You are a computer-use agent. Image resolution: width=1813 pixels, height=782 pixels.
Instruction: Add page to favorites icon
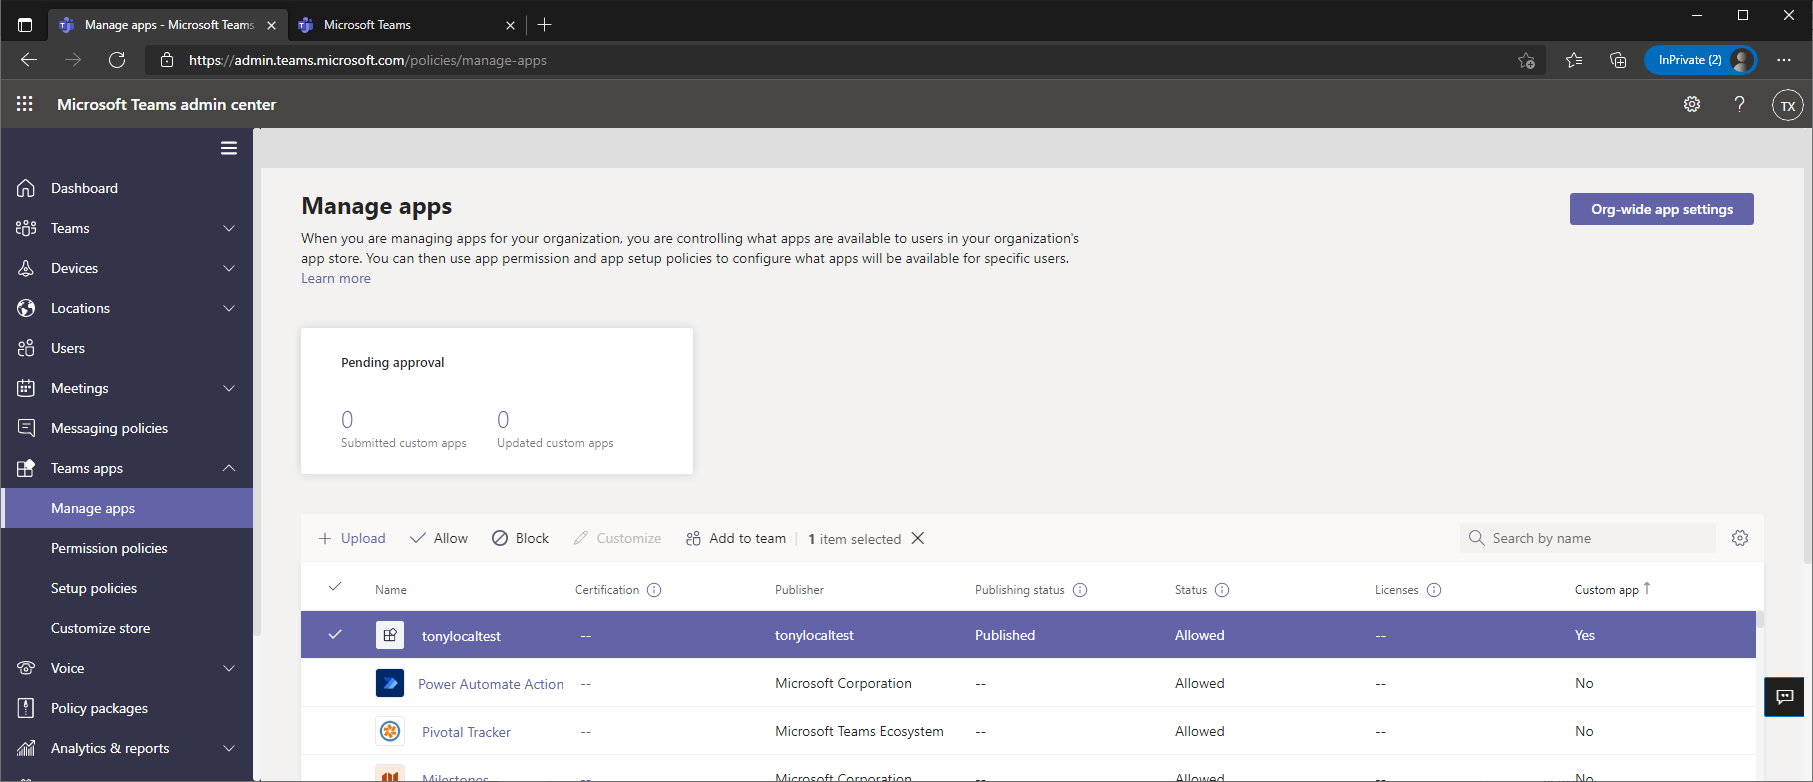pos(1526,60)
